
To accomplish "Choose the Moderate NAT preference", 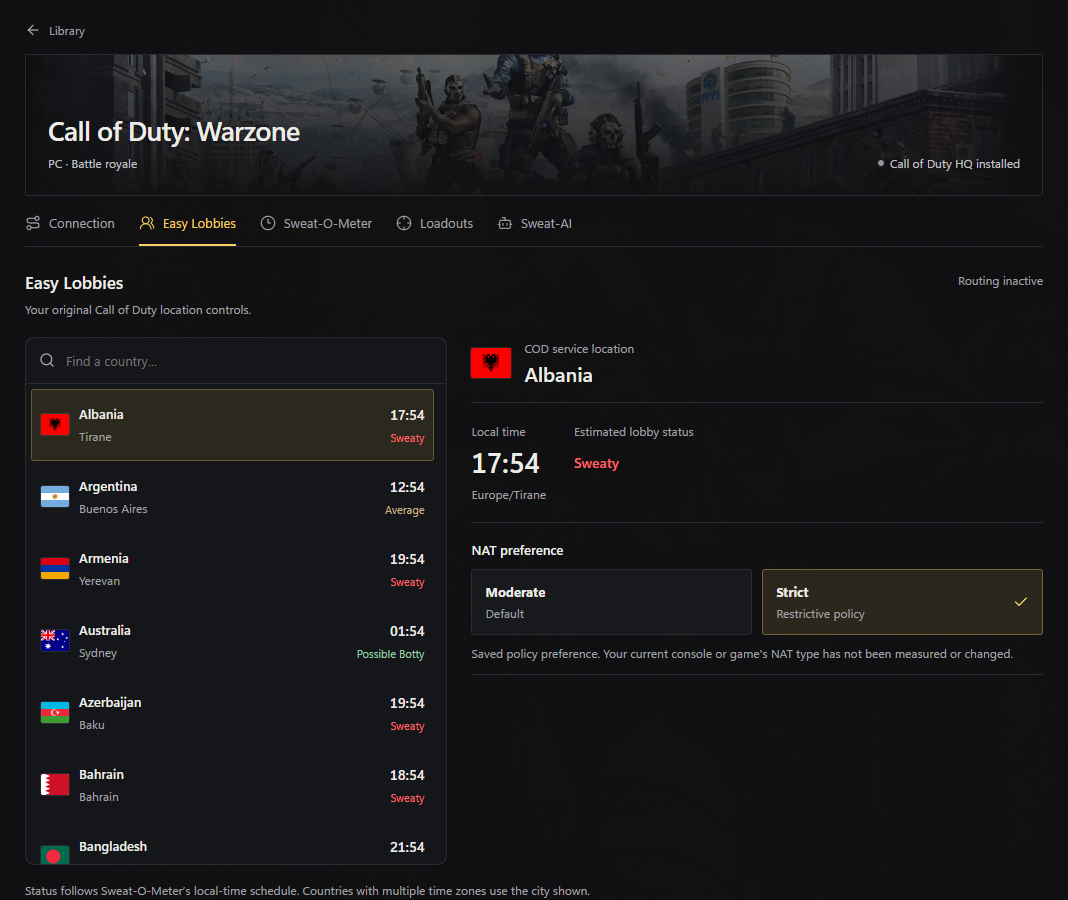I will (x=612, y=602).
